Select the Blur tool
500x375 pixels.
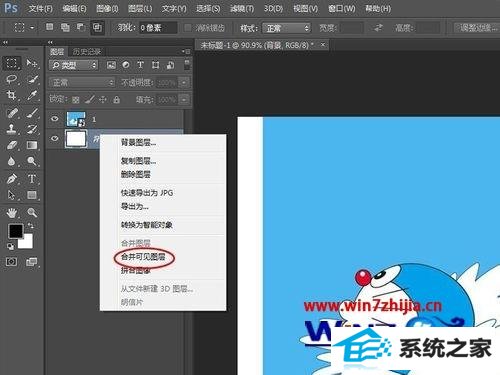[12, 161]
